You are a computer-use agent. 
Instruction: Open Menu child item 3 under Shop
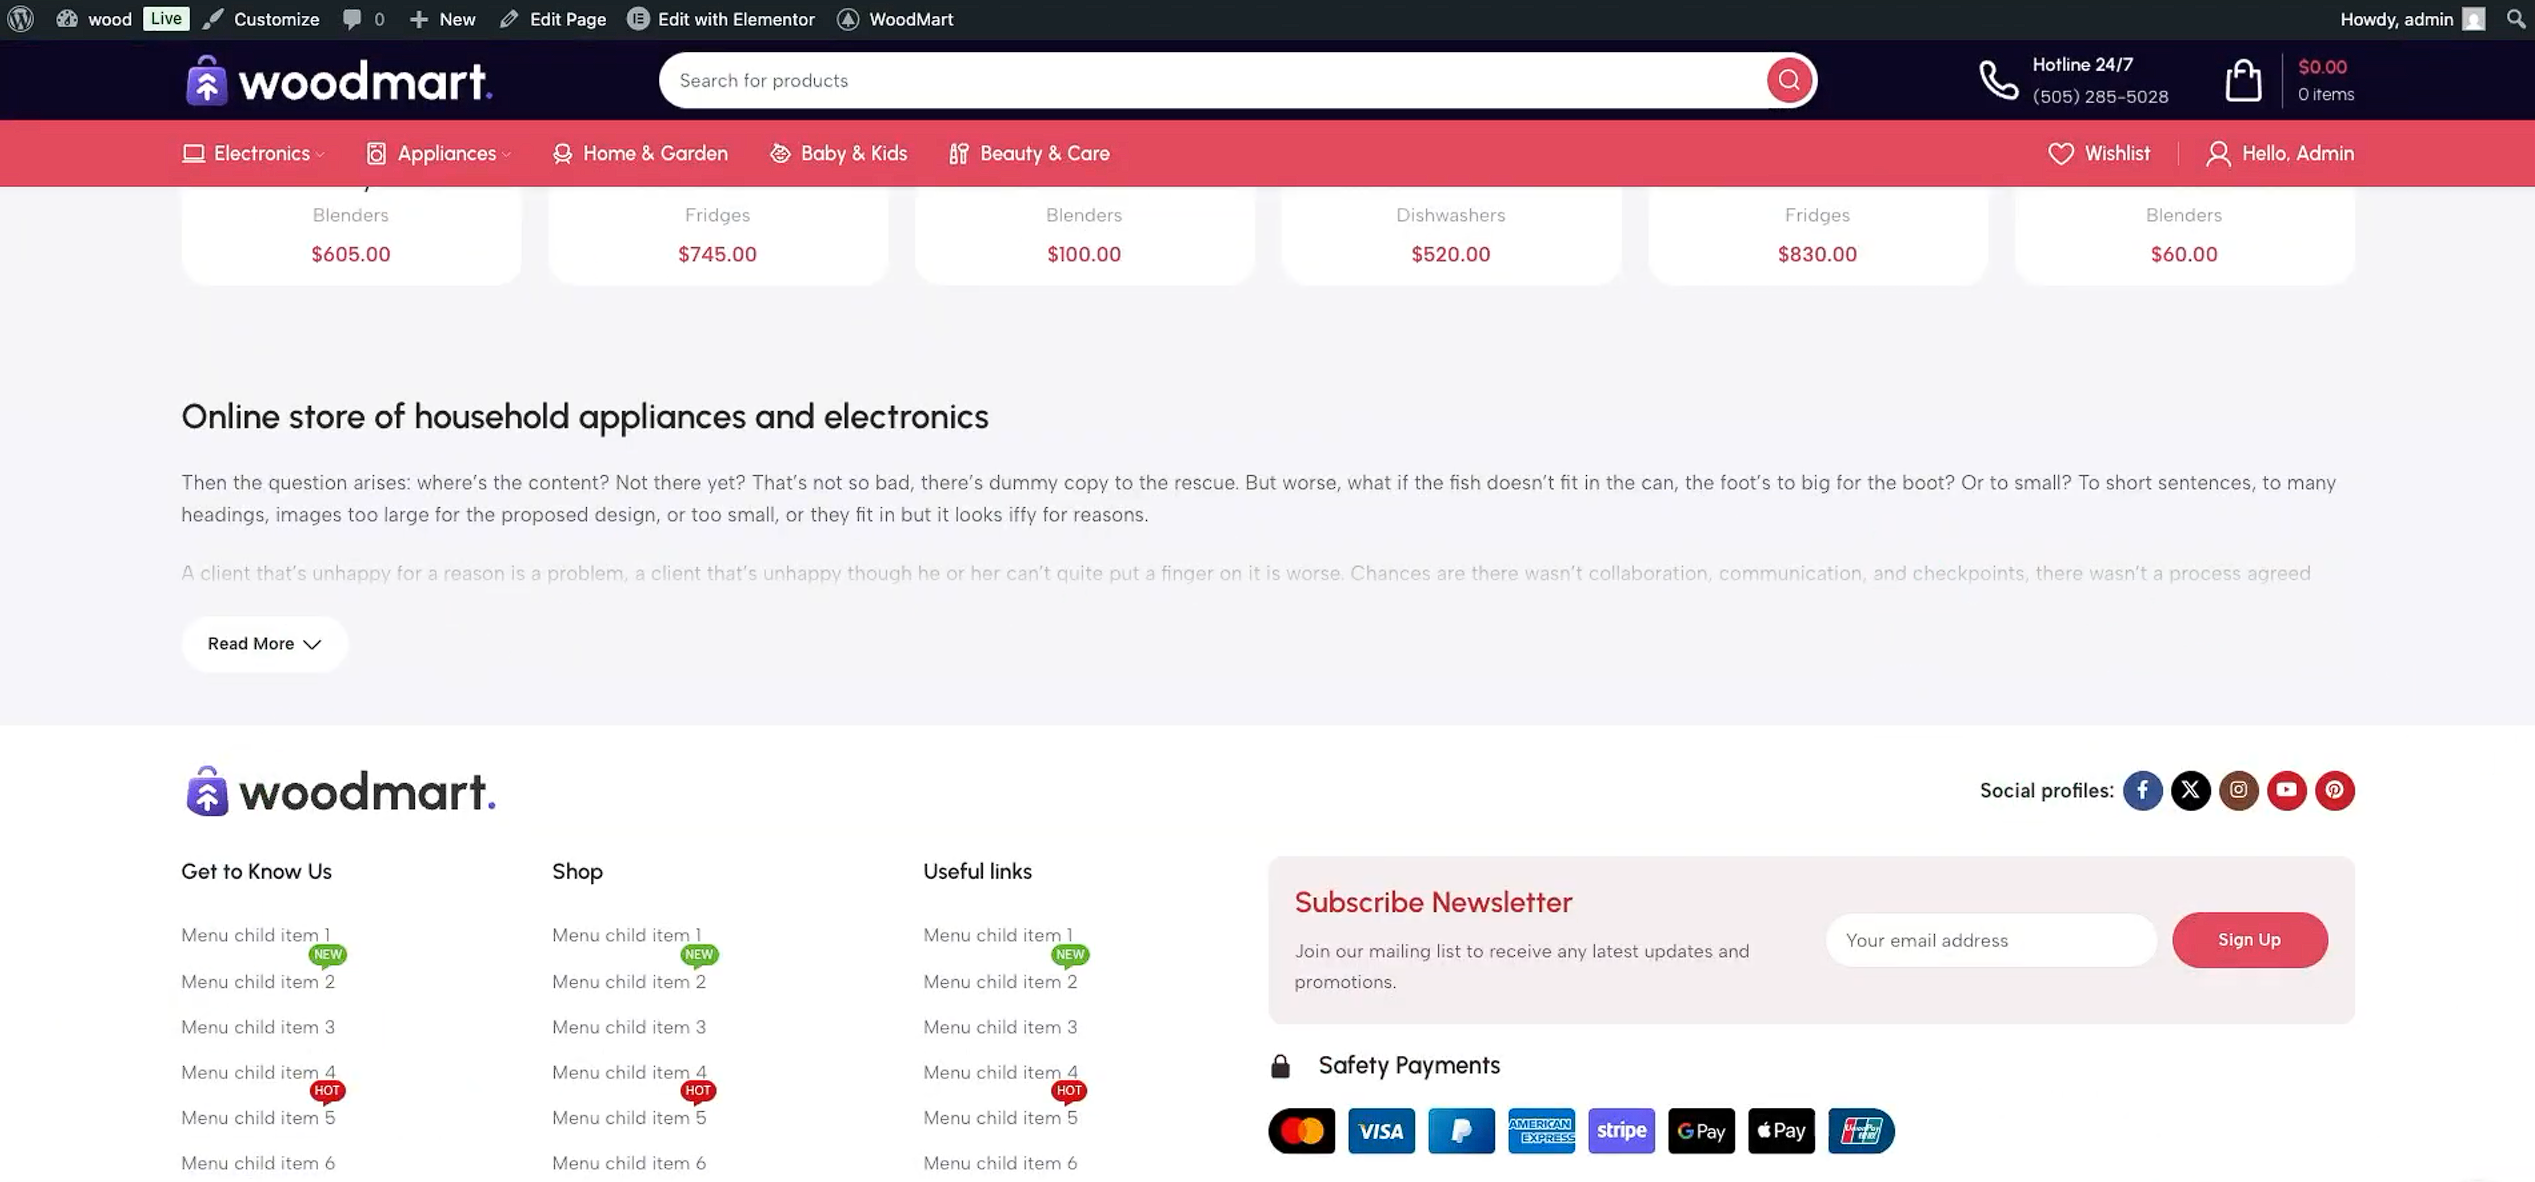628,1027
